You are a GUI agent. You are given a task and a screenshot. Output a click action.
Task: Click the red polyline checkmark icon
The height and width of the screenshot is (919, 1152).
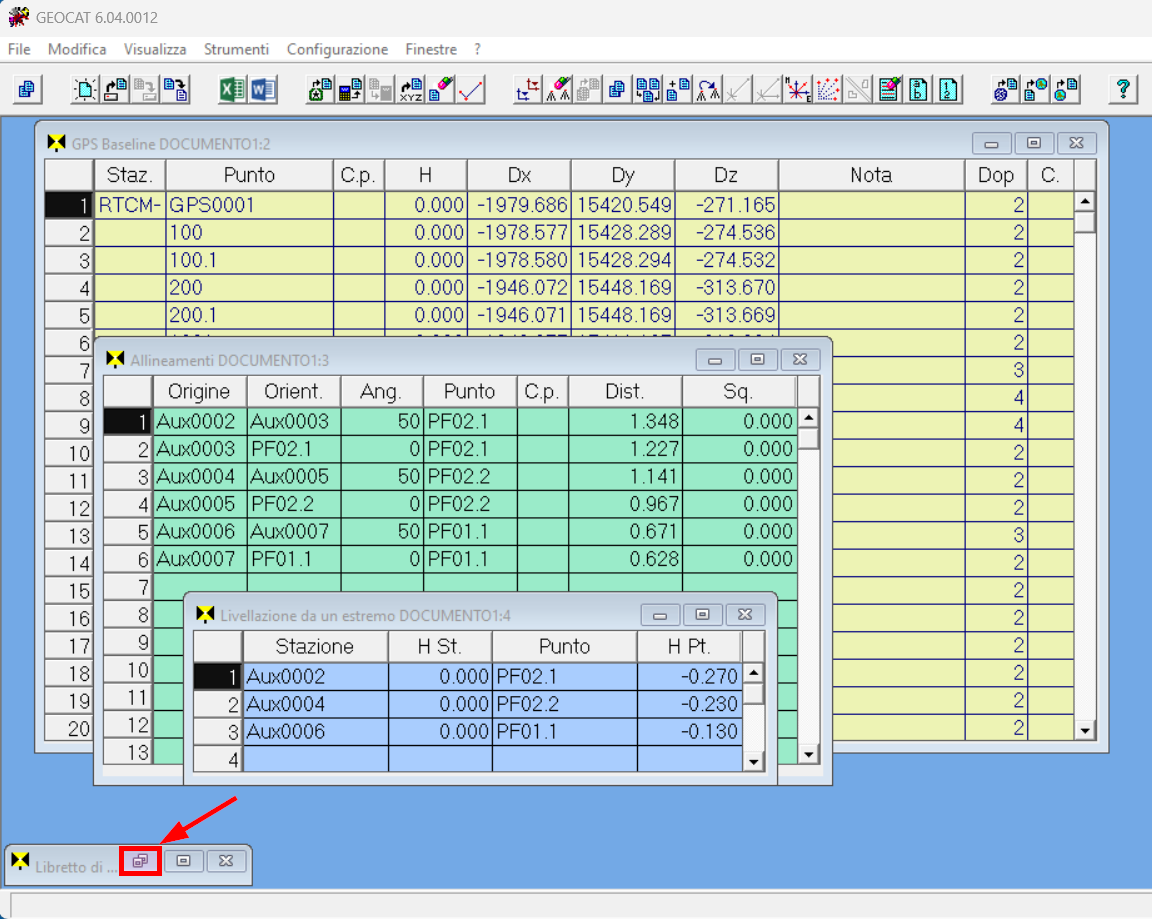pyautogui.click(x=470, y=90)
